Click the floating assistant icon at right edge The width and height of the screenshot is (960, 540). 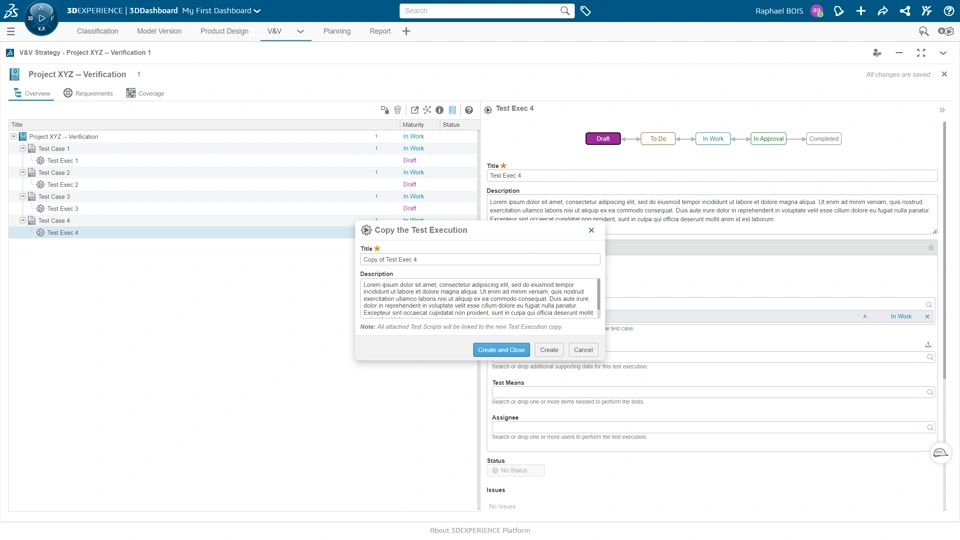[940, 453]
